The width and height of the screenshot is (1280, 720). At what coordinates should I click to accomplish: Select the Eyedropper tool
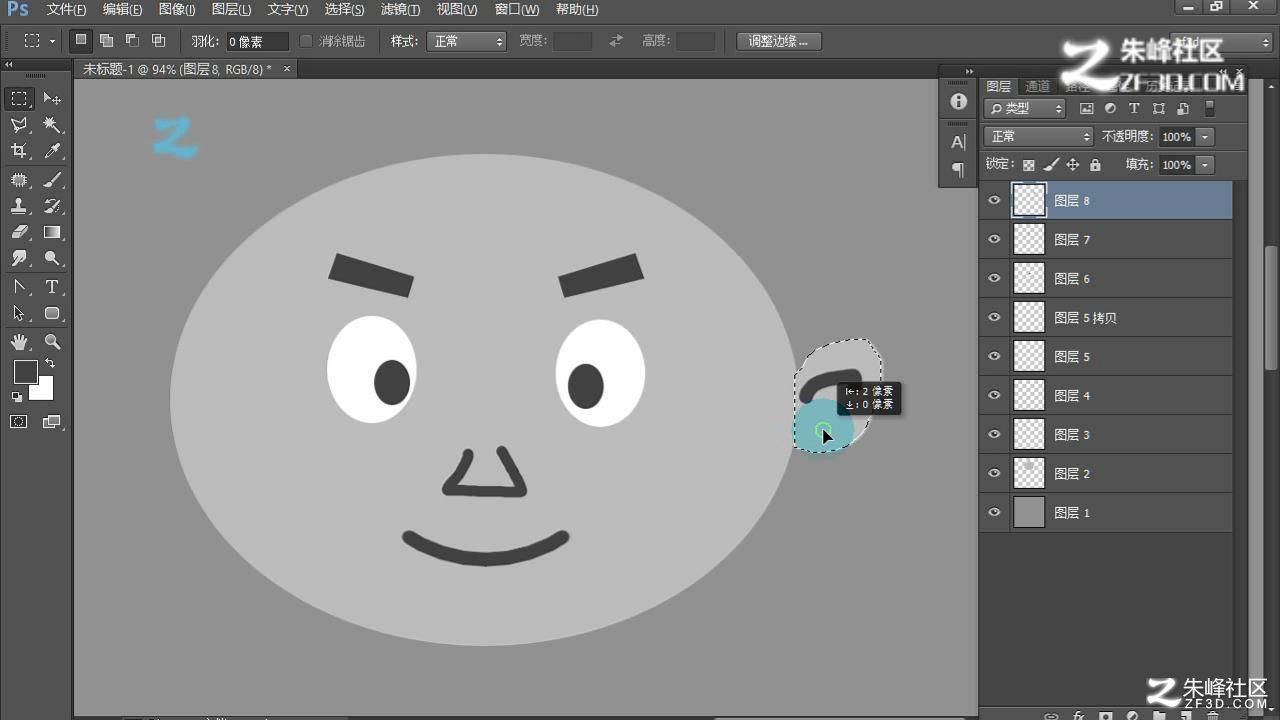[52, 151]
